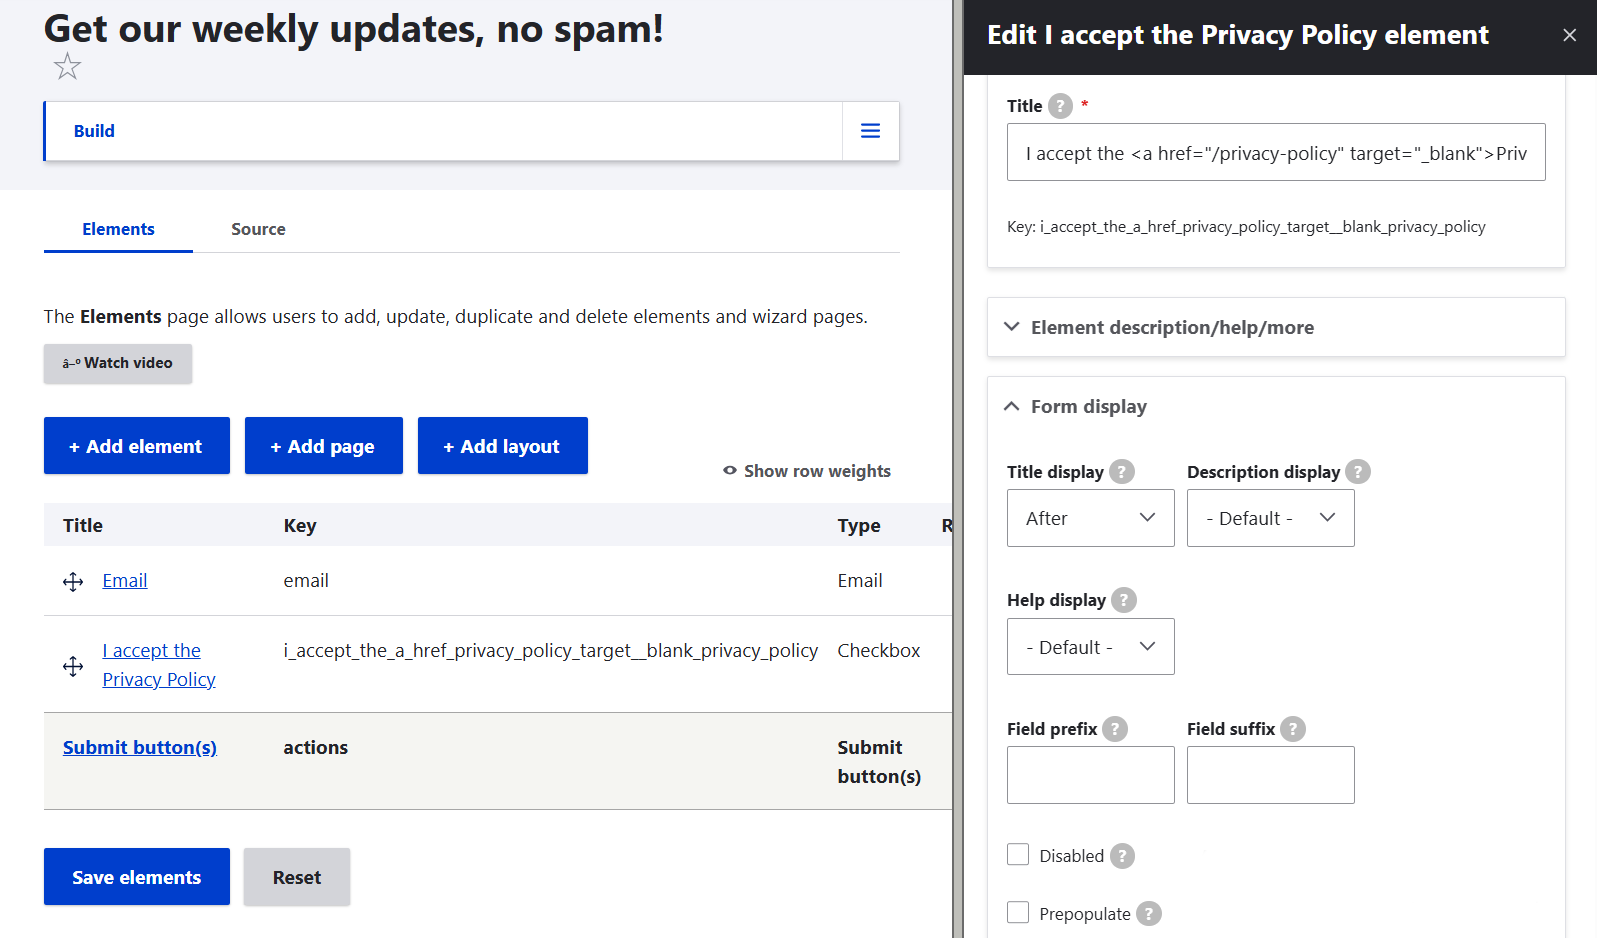Enable the Disabled checkbox
The width and height of the screenshot is (1597, 938).
point(1018,854)
